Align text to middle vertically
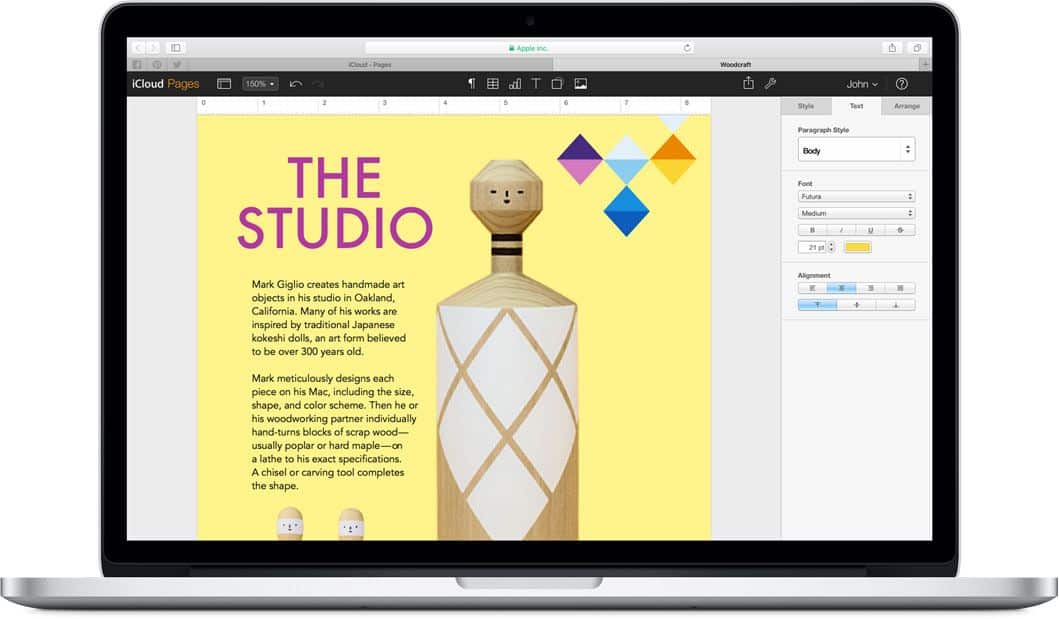The width and height of the screenshot is (1059, 619). [856, 305]
